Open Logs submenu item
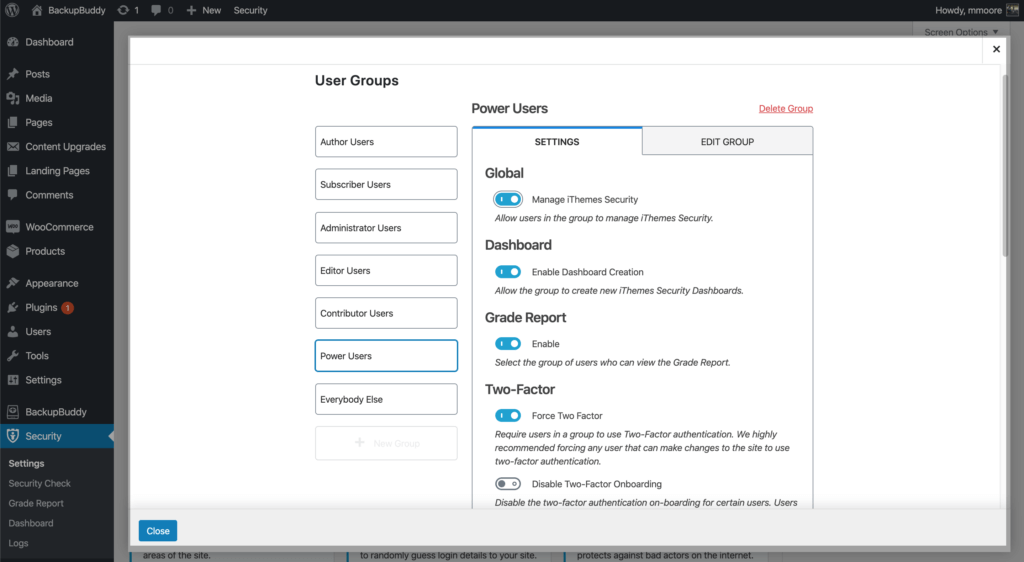 click(18, 542)
